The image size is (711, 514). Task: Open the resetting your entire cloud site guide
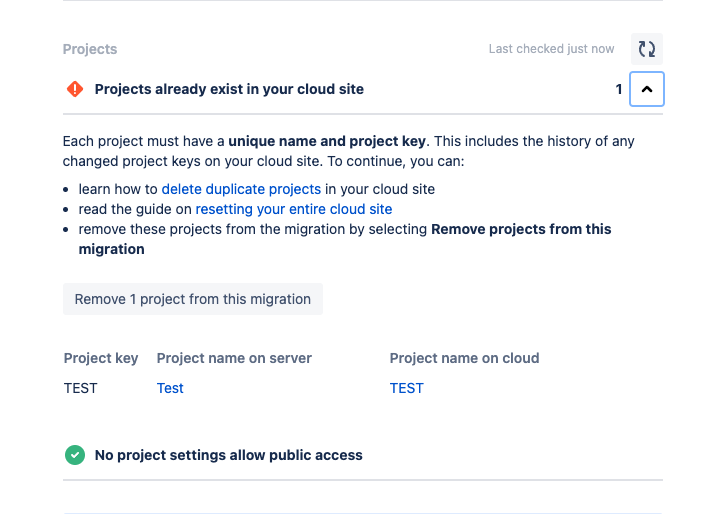point(294,209)
